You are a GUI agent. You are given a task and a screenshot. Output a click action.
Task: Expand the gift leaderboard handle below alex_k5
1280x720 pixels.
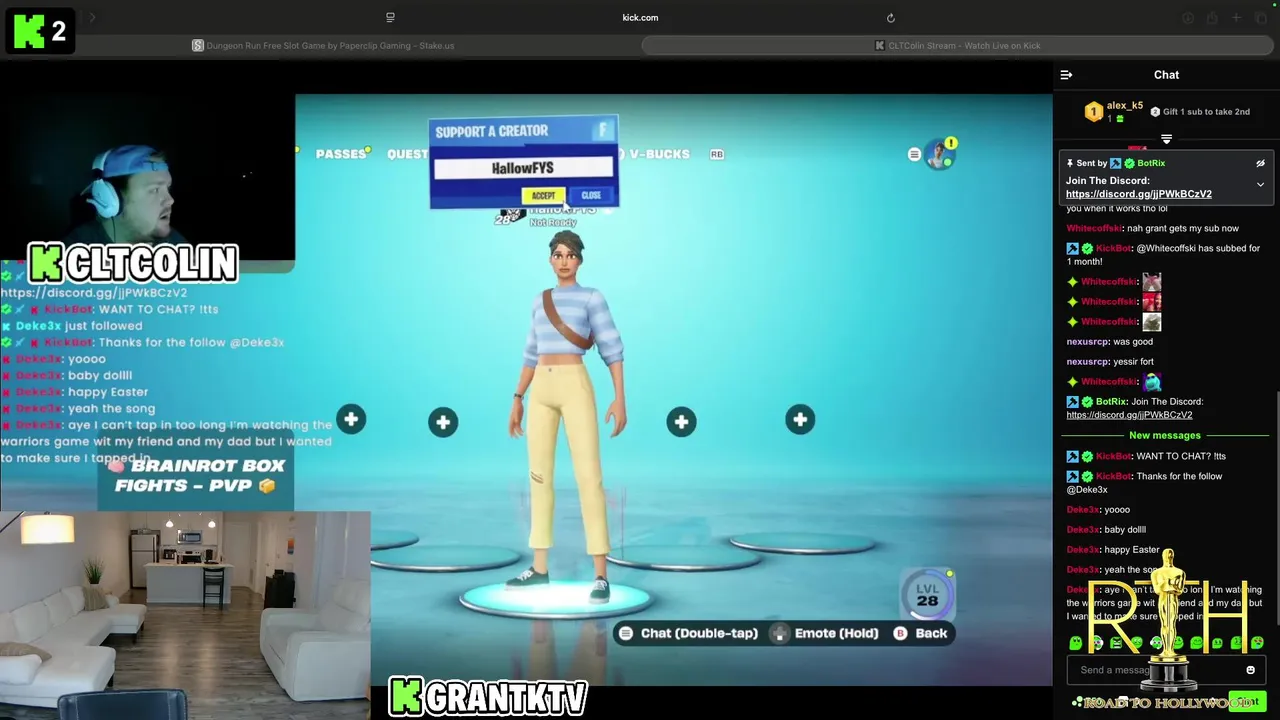tap(1166, 139)
